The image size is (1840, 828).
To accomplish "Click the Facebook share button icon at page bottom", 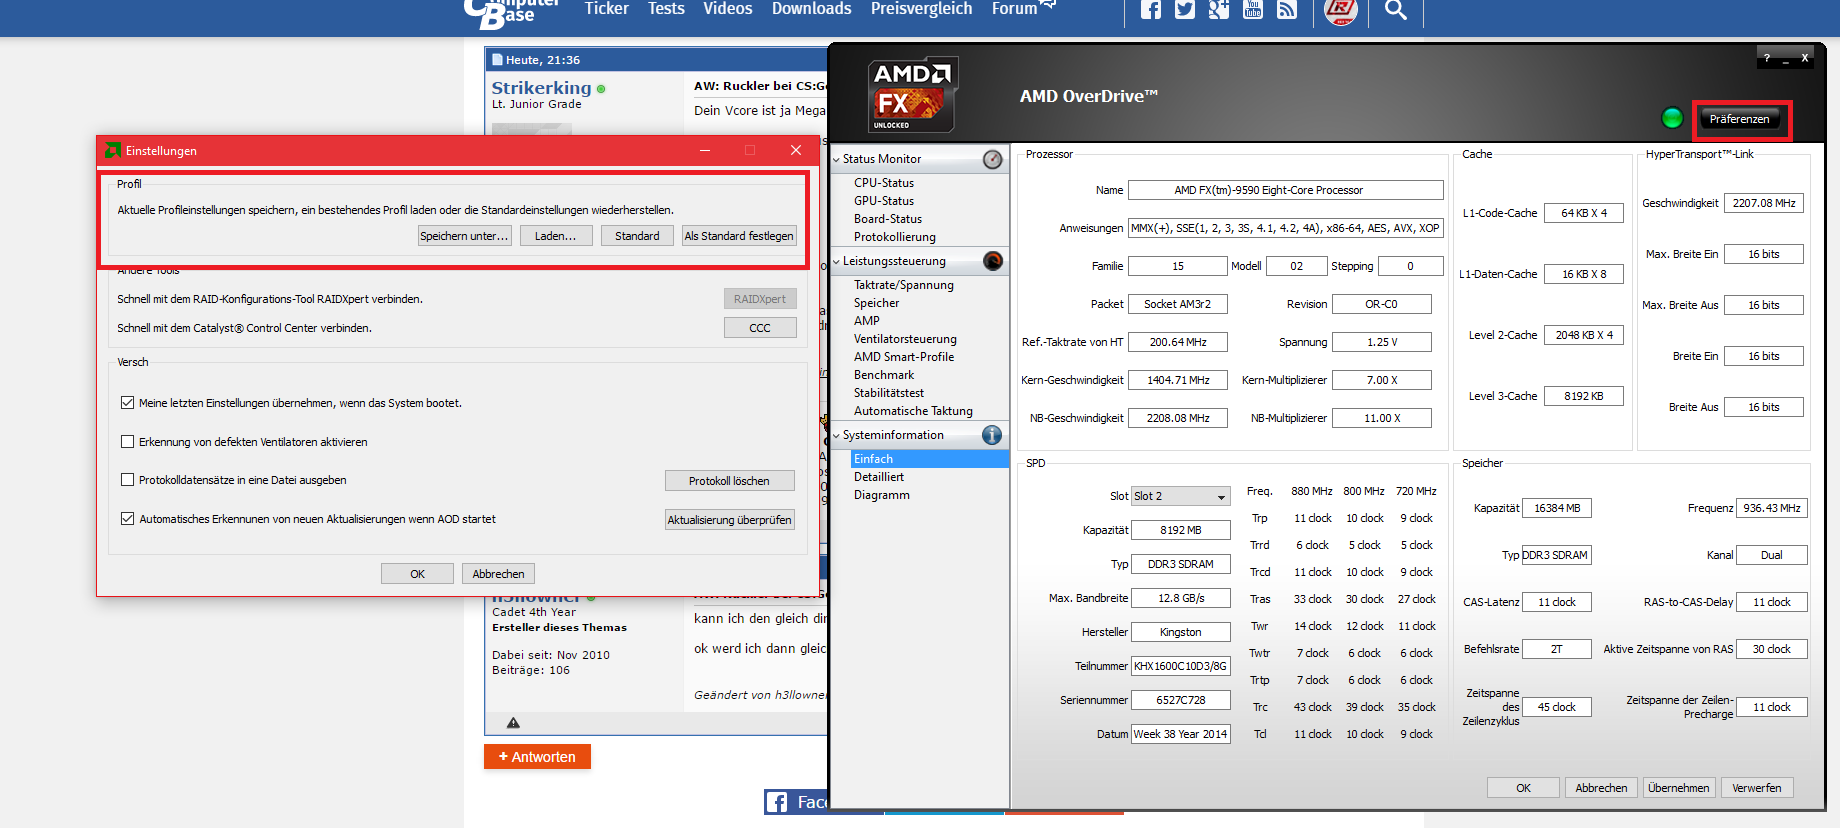I will pos(776,802).
